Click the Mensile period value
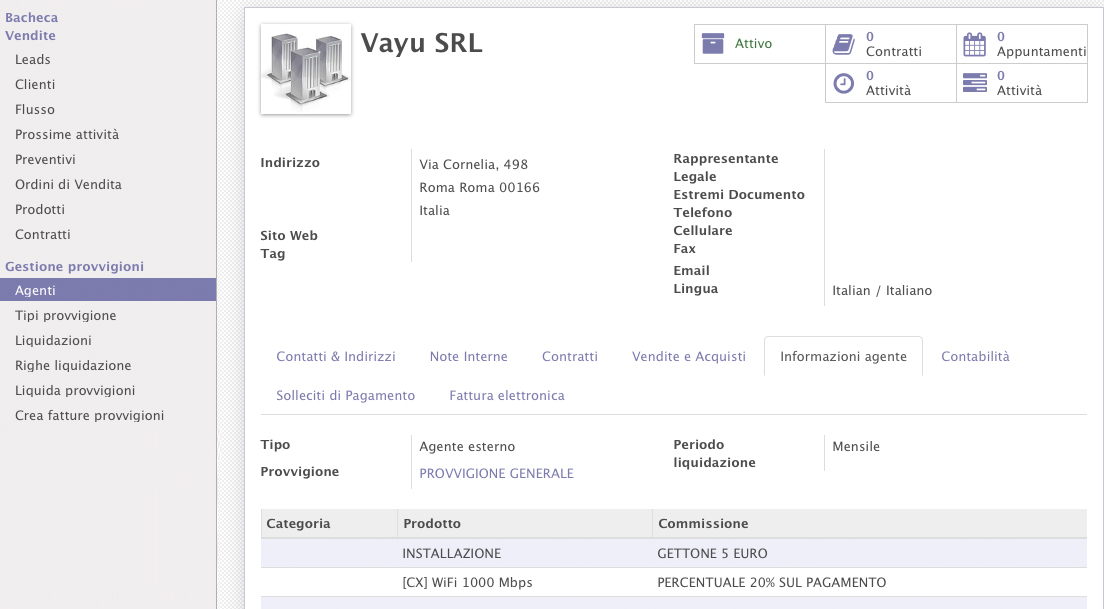The height and width of the screenshot is (609, 1104). tap(855, 446)
